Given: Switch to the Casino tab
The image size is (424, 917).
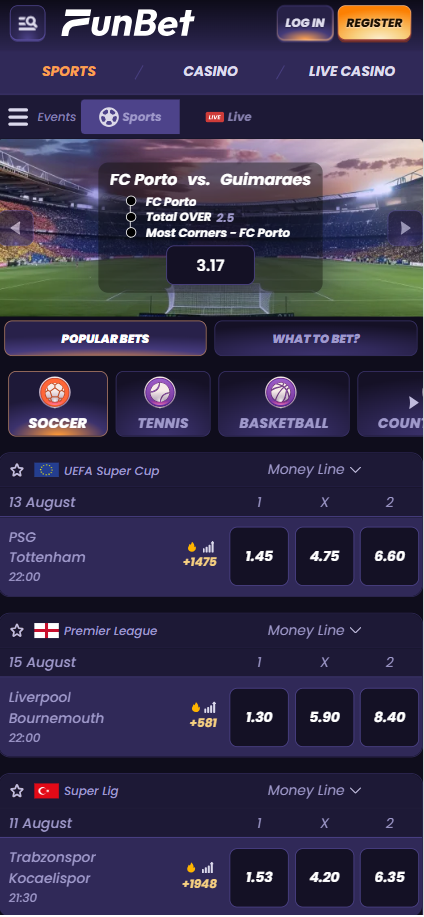Looking at the screenshot, I should (211, 71).
